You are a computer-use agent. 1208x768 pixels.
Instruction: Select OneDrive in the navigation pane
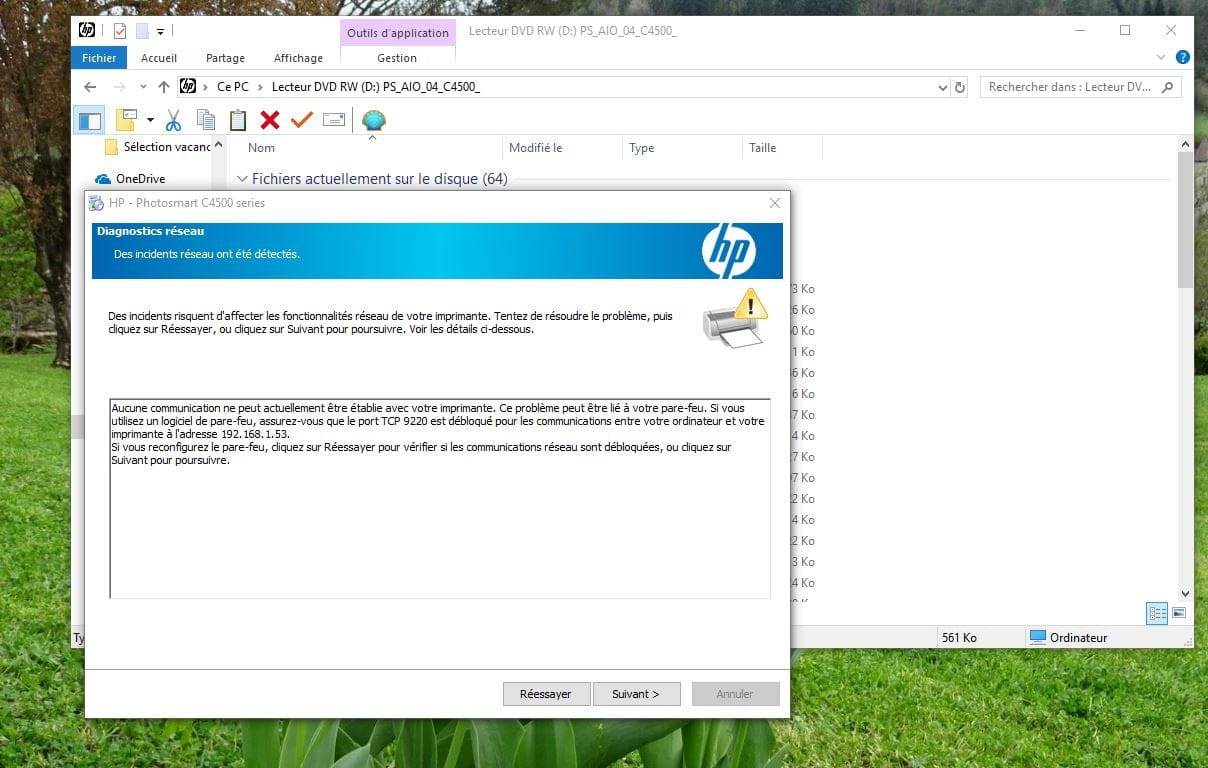[130, 179]
